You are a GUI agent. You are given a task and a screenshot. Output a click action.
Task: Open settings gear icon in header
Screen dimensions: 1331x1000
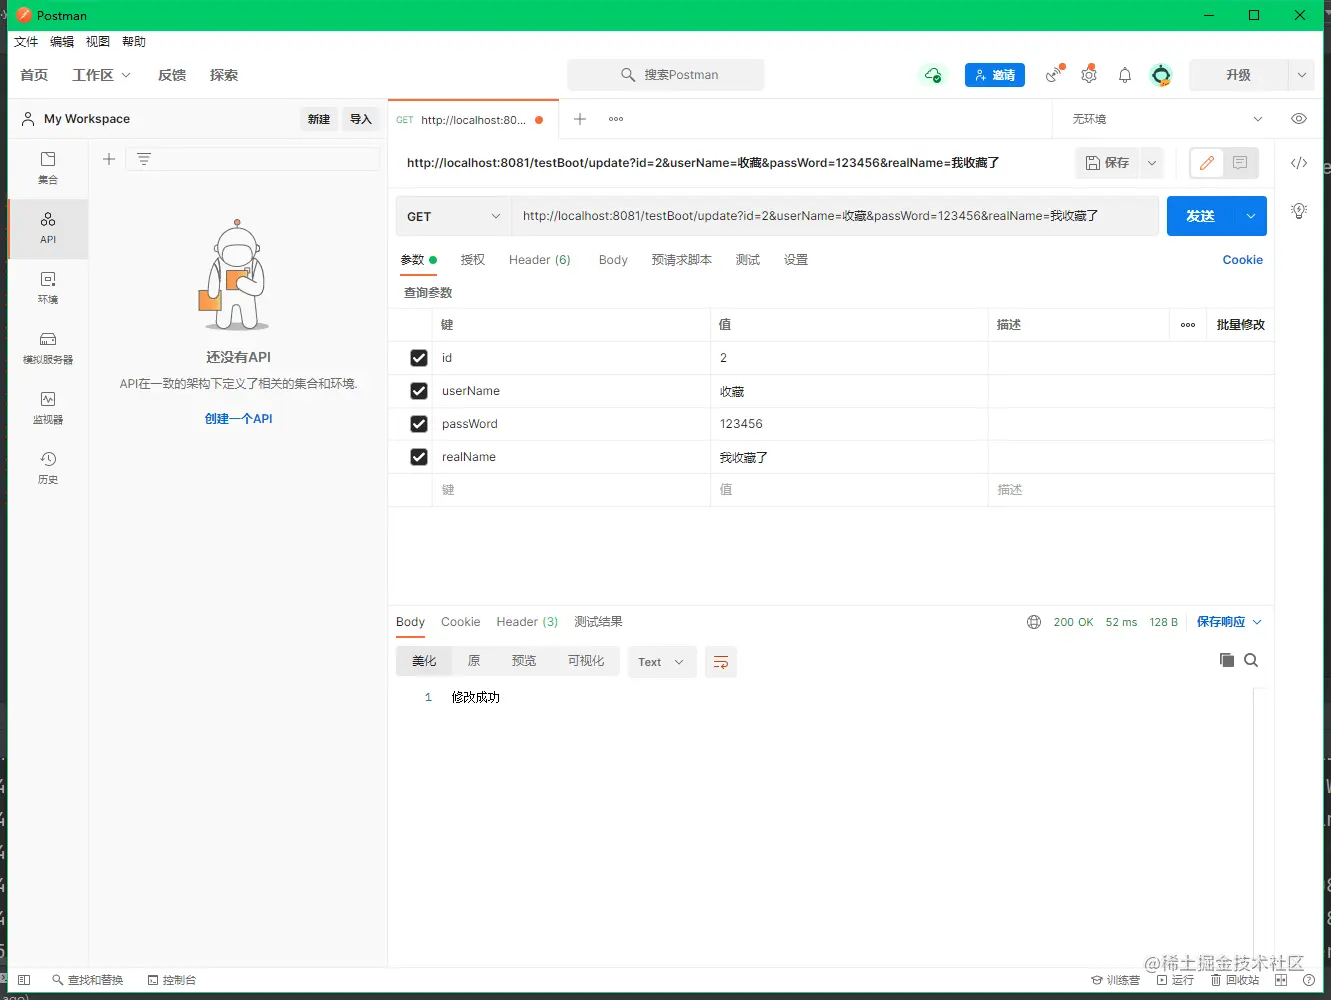point(1089,75)
